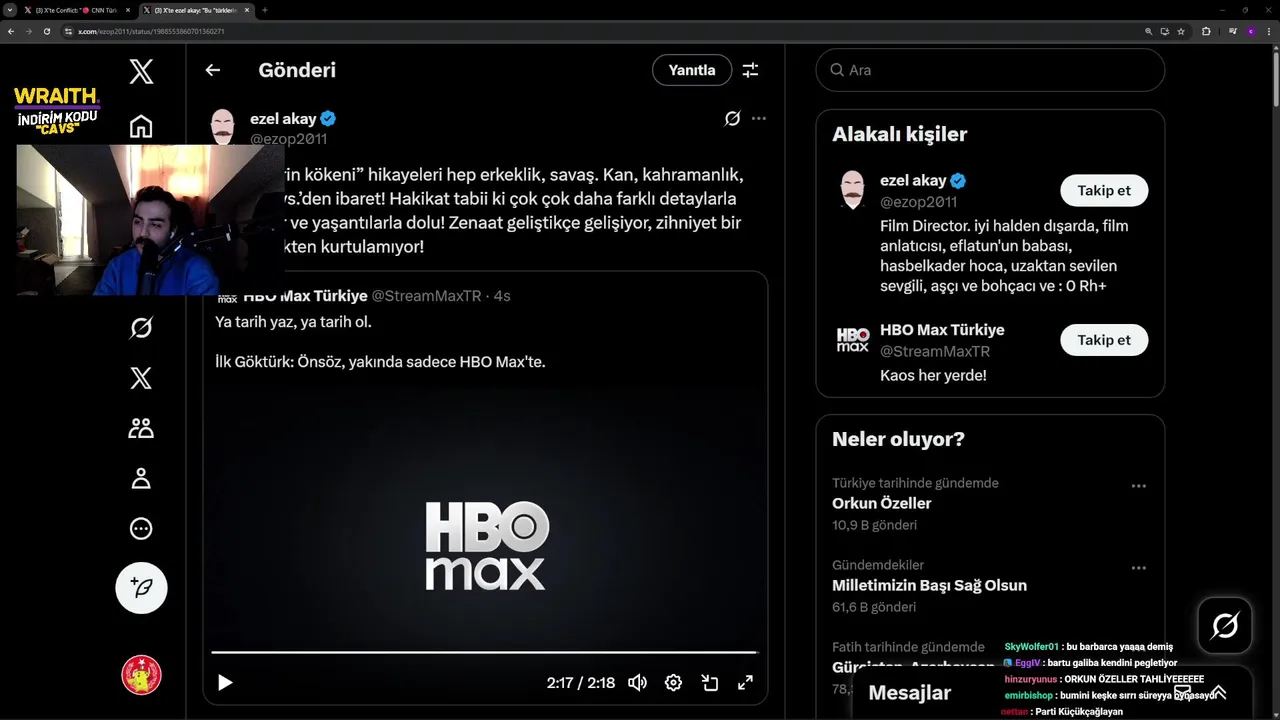Click the white compose post button

141,587
